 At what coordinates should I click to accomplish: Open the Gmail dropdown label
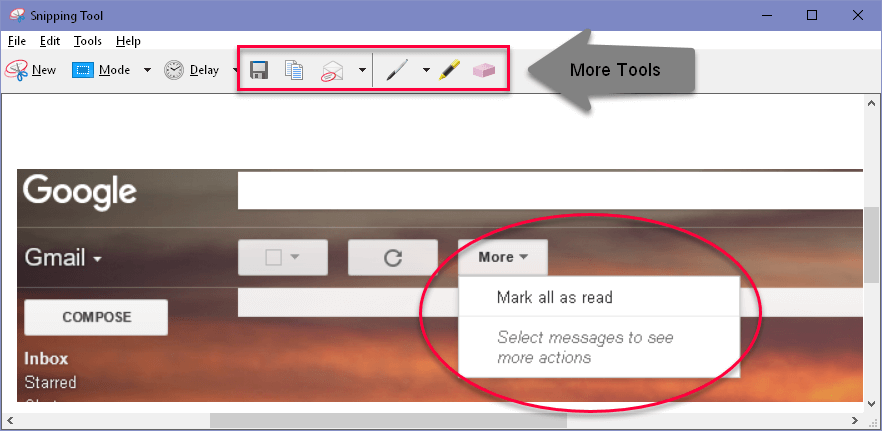63,258
